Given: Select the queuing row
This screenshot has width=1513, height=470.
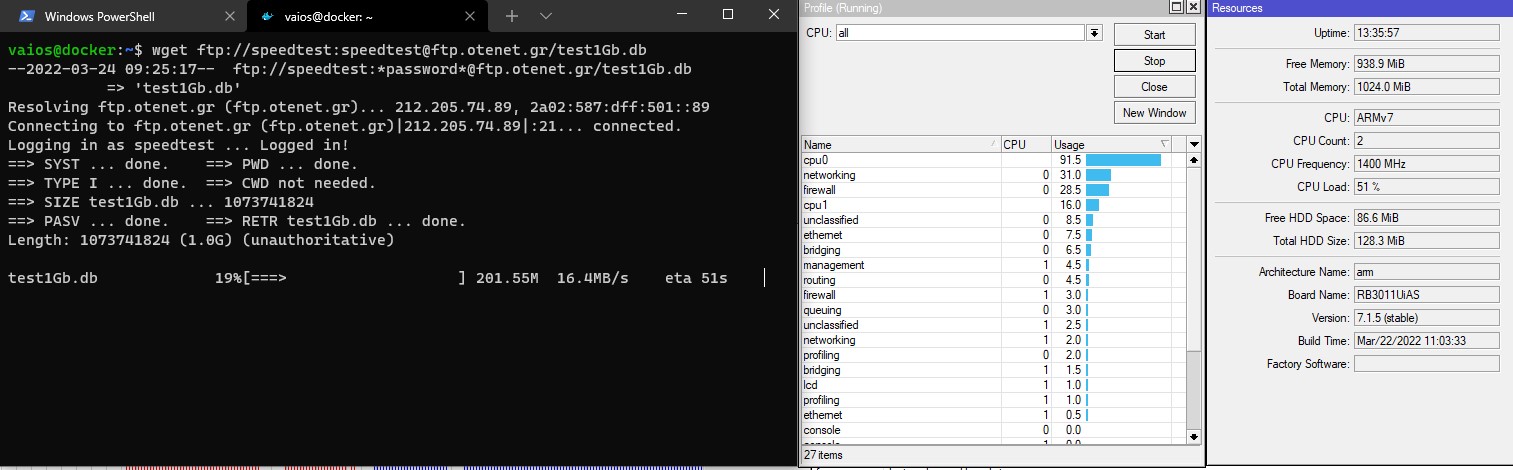Looking at the screenshot, I should pyautogui.click(x=993, y=310).
